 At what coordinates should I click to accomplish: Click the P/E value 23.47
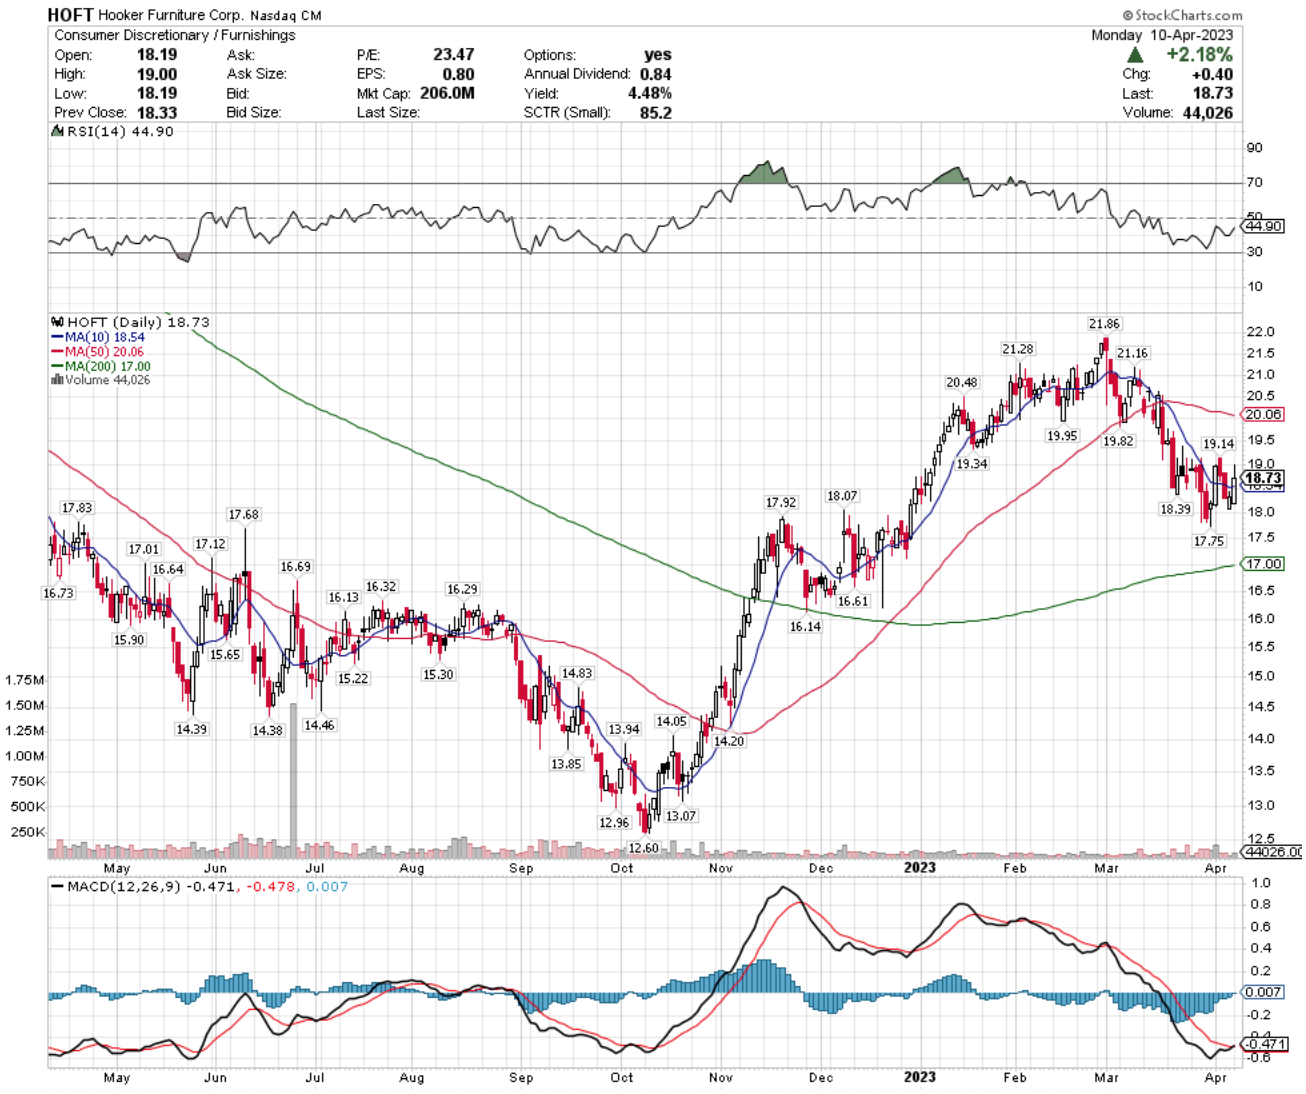click(454, 55)
